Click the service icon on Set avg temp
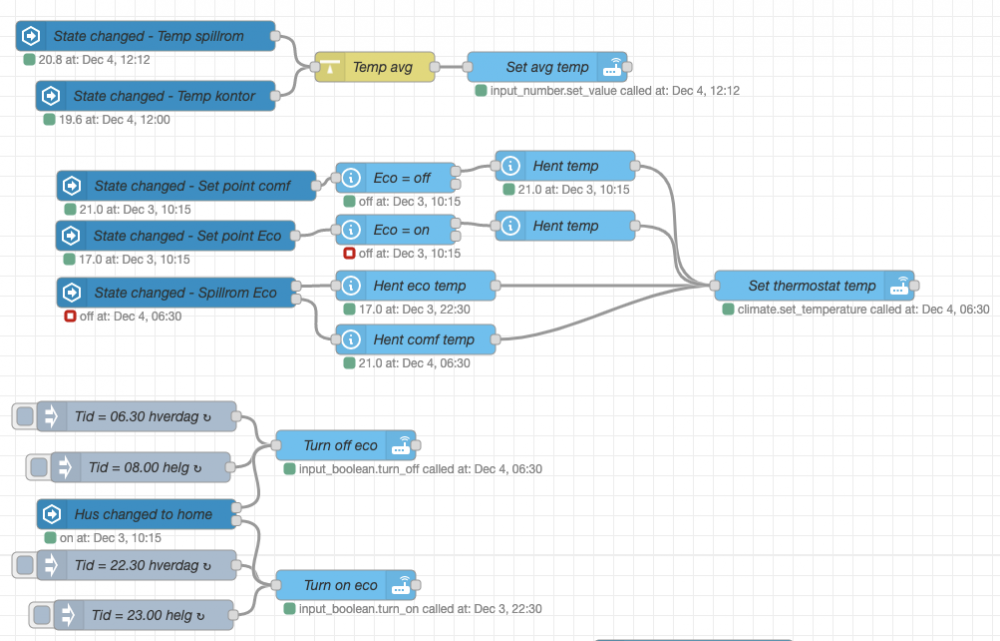This screenshot has height=641, width=1000. pyautogui.click(x=611, y=68)
